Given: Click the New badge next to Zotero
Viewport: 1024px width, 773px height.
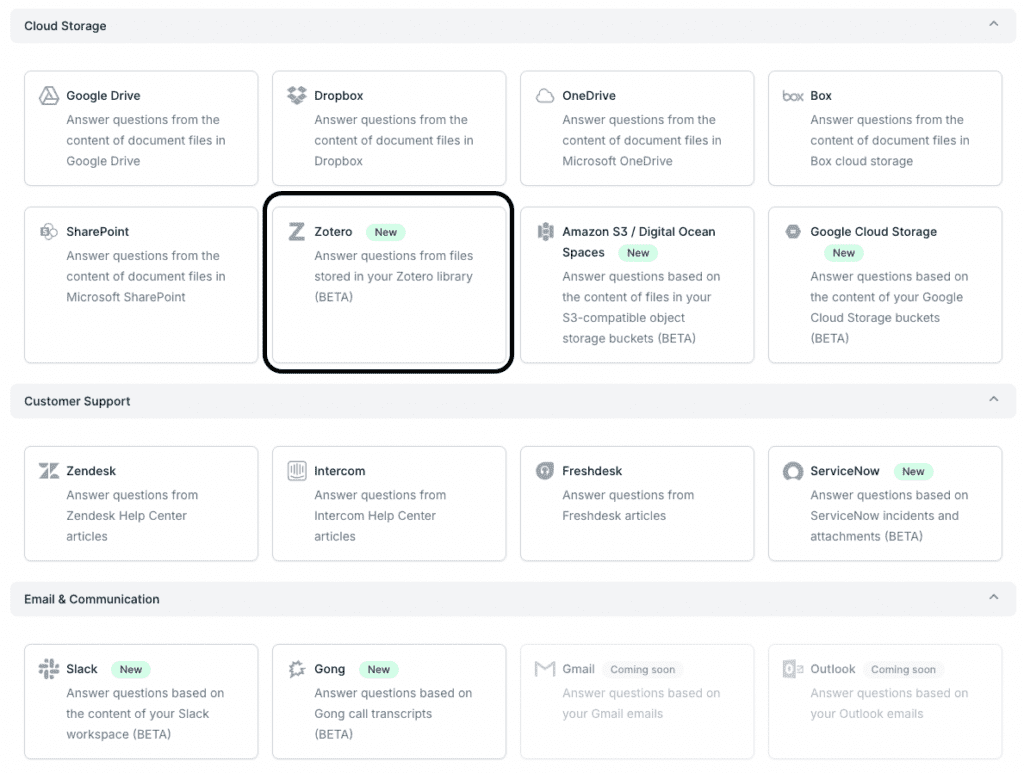Looking at the screenshot, I should click(x=385, y=232).
